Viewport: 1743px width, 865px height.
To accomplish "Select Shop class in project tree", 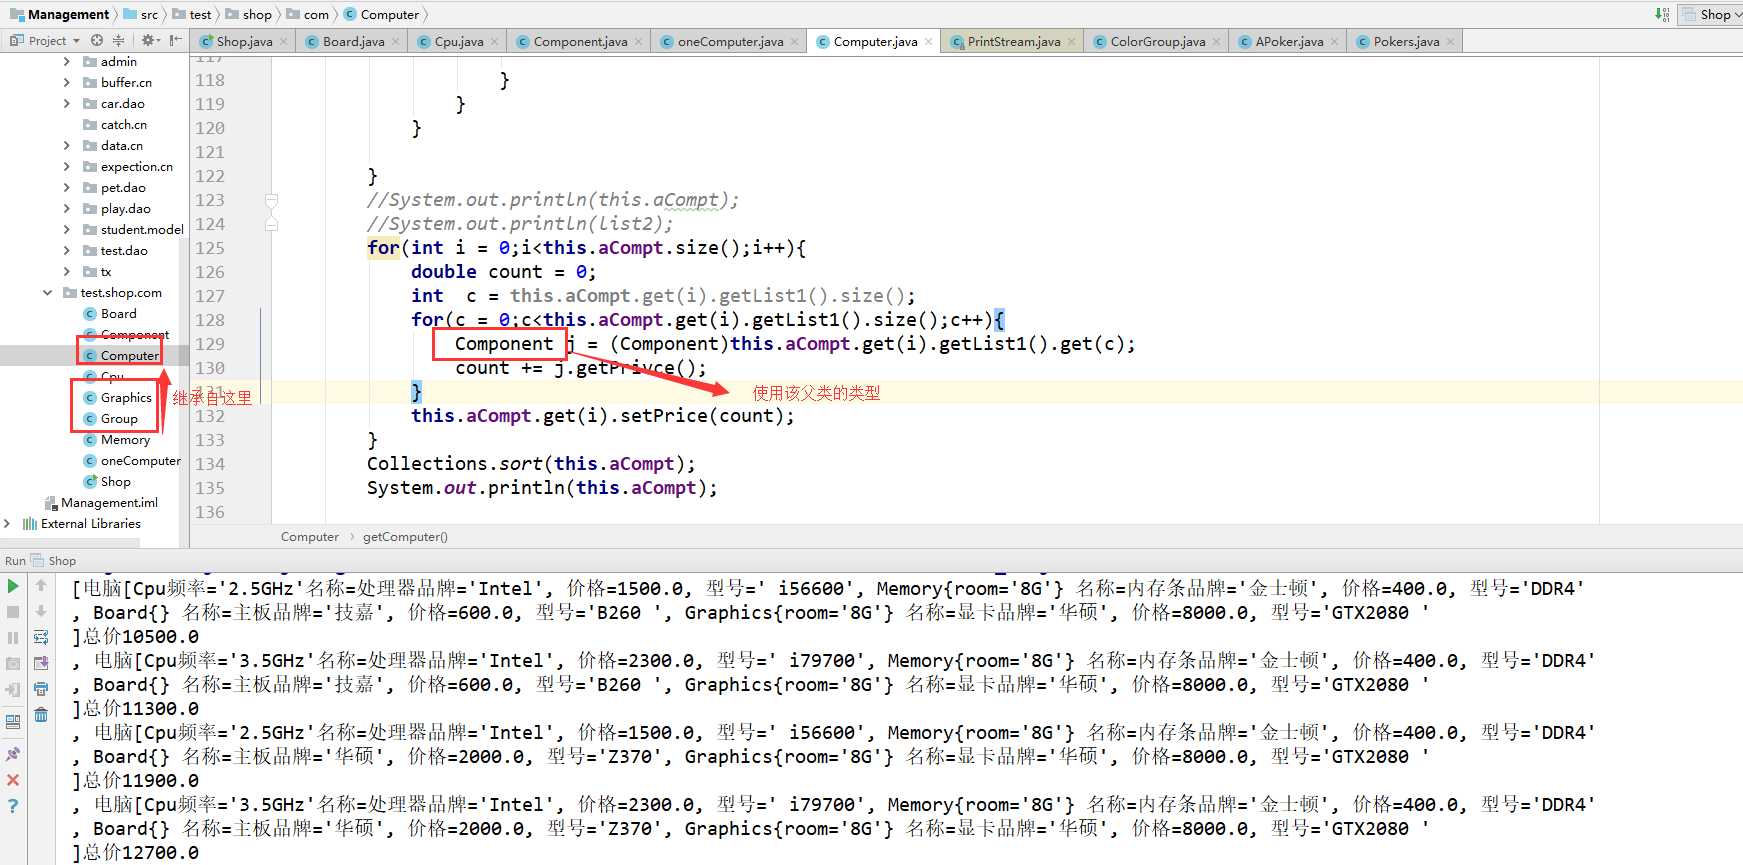I will point(107,481).
